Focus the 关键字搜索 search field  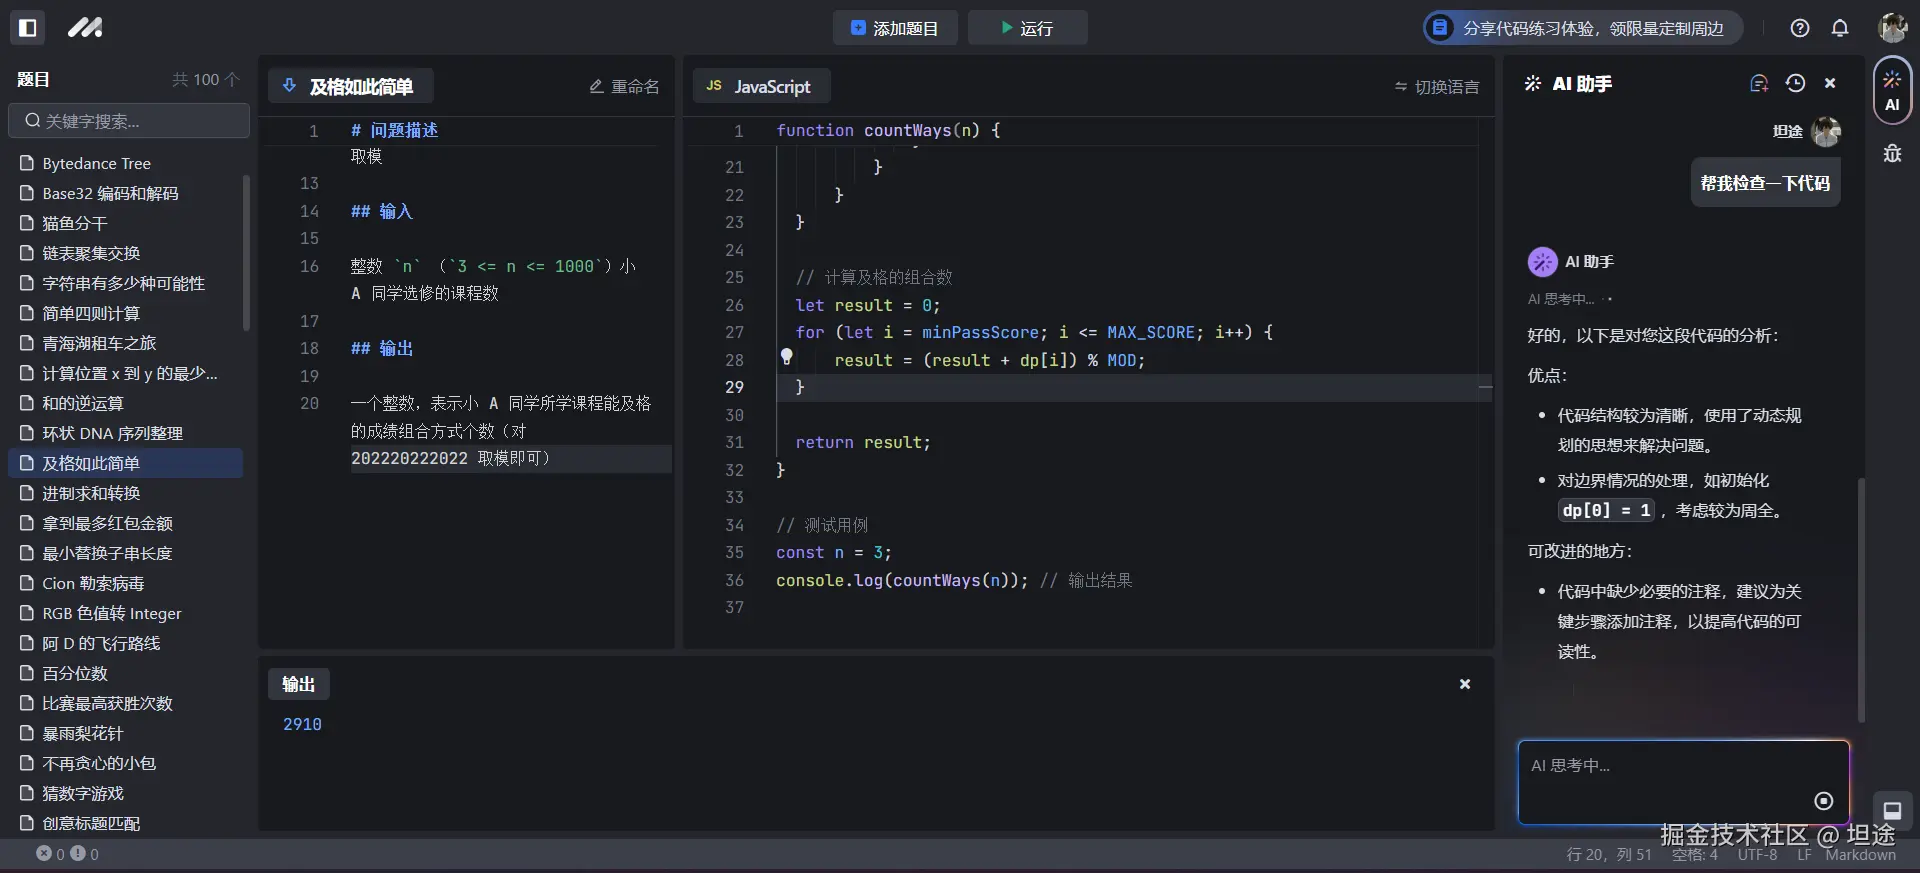tap(129, 121)
